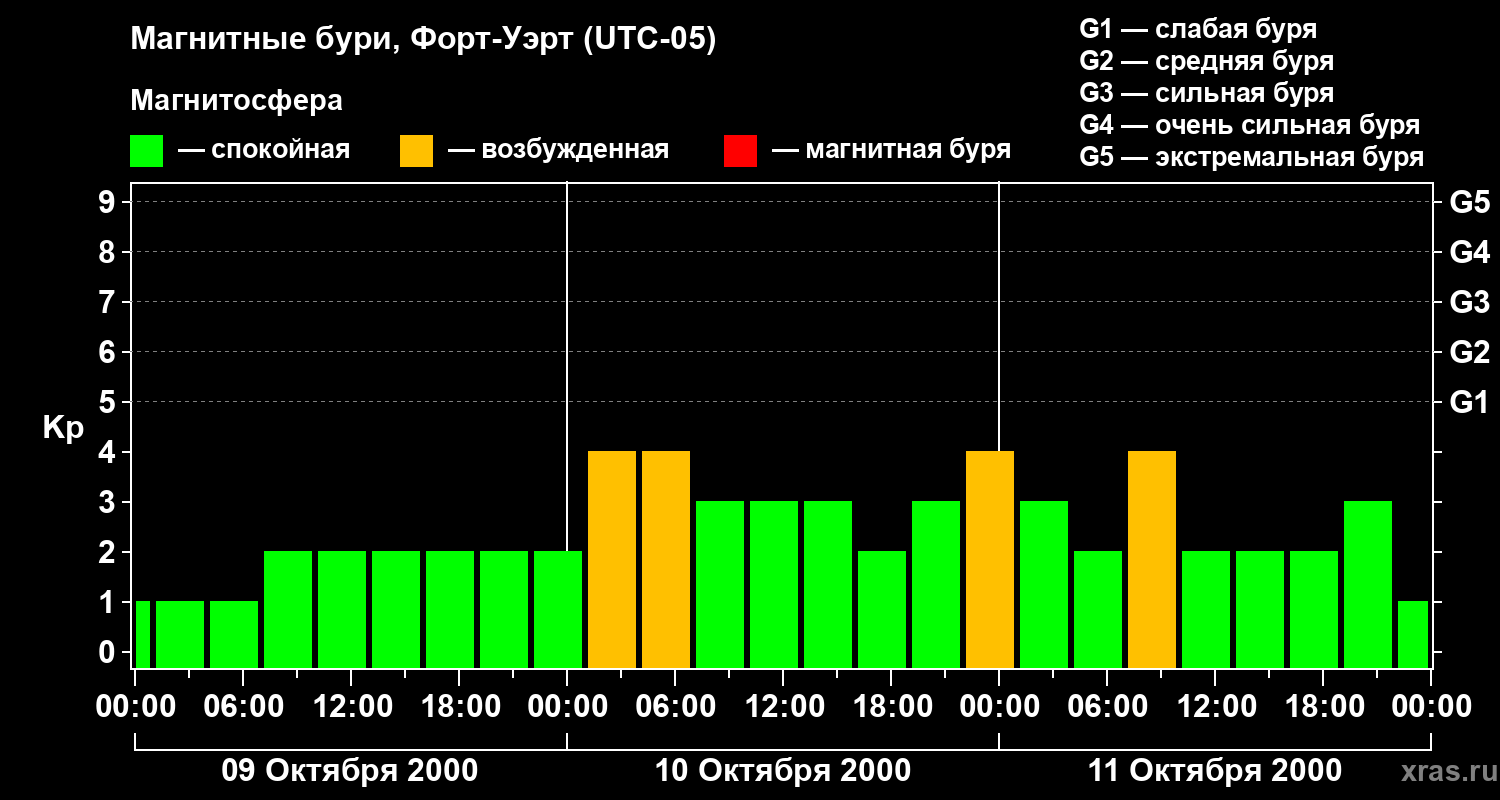
Task: Click the red 'магнитная буря' legend swatch
Action: click(740, 151)
